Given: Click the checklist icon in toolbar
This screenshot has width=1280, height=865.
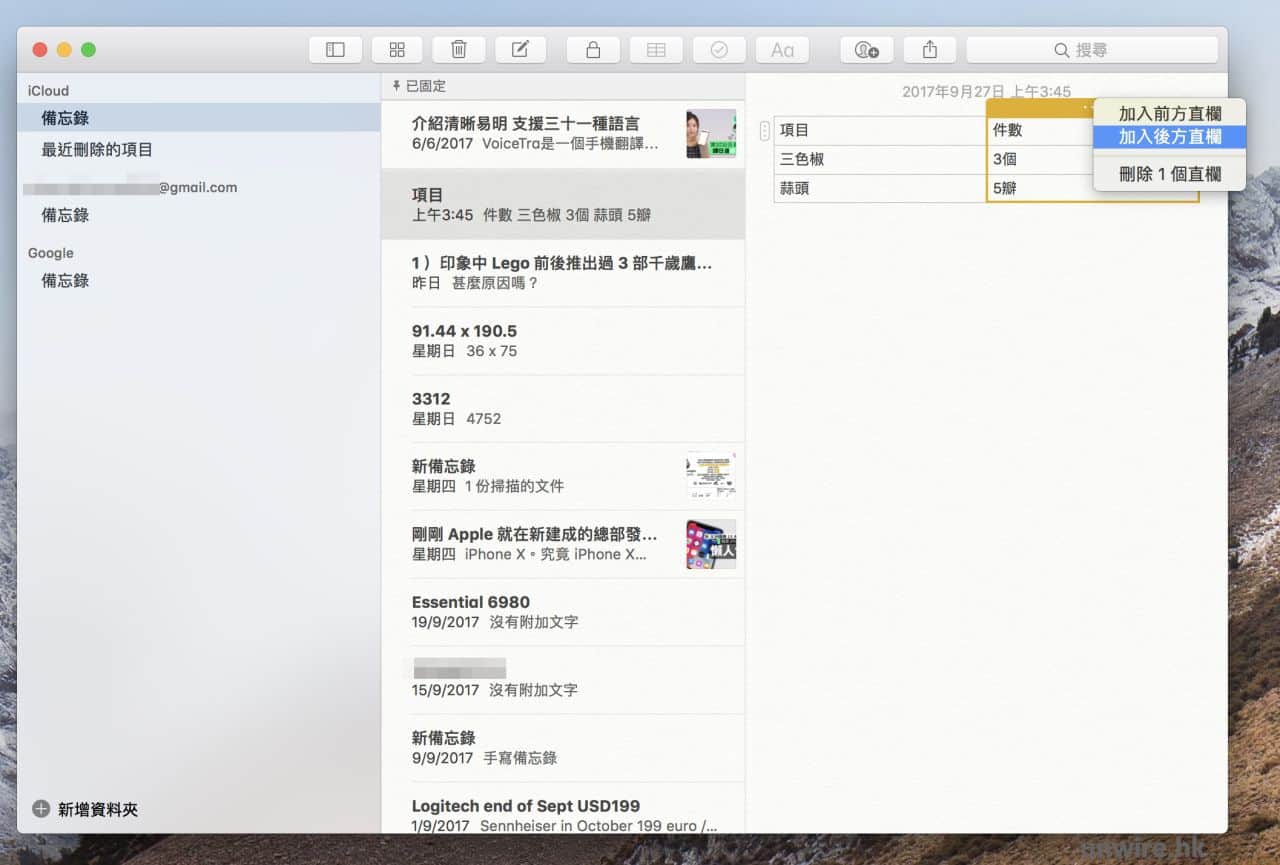Looking at the screenshot, I should coord(719,50).
